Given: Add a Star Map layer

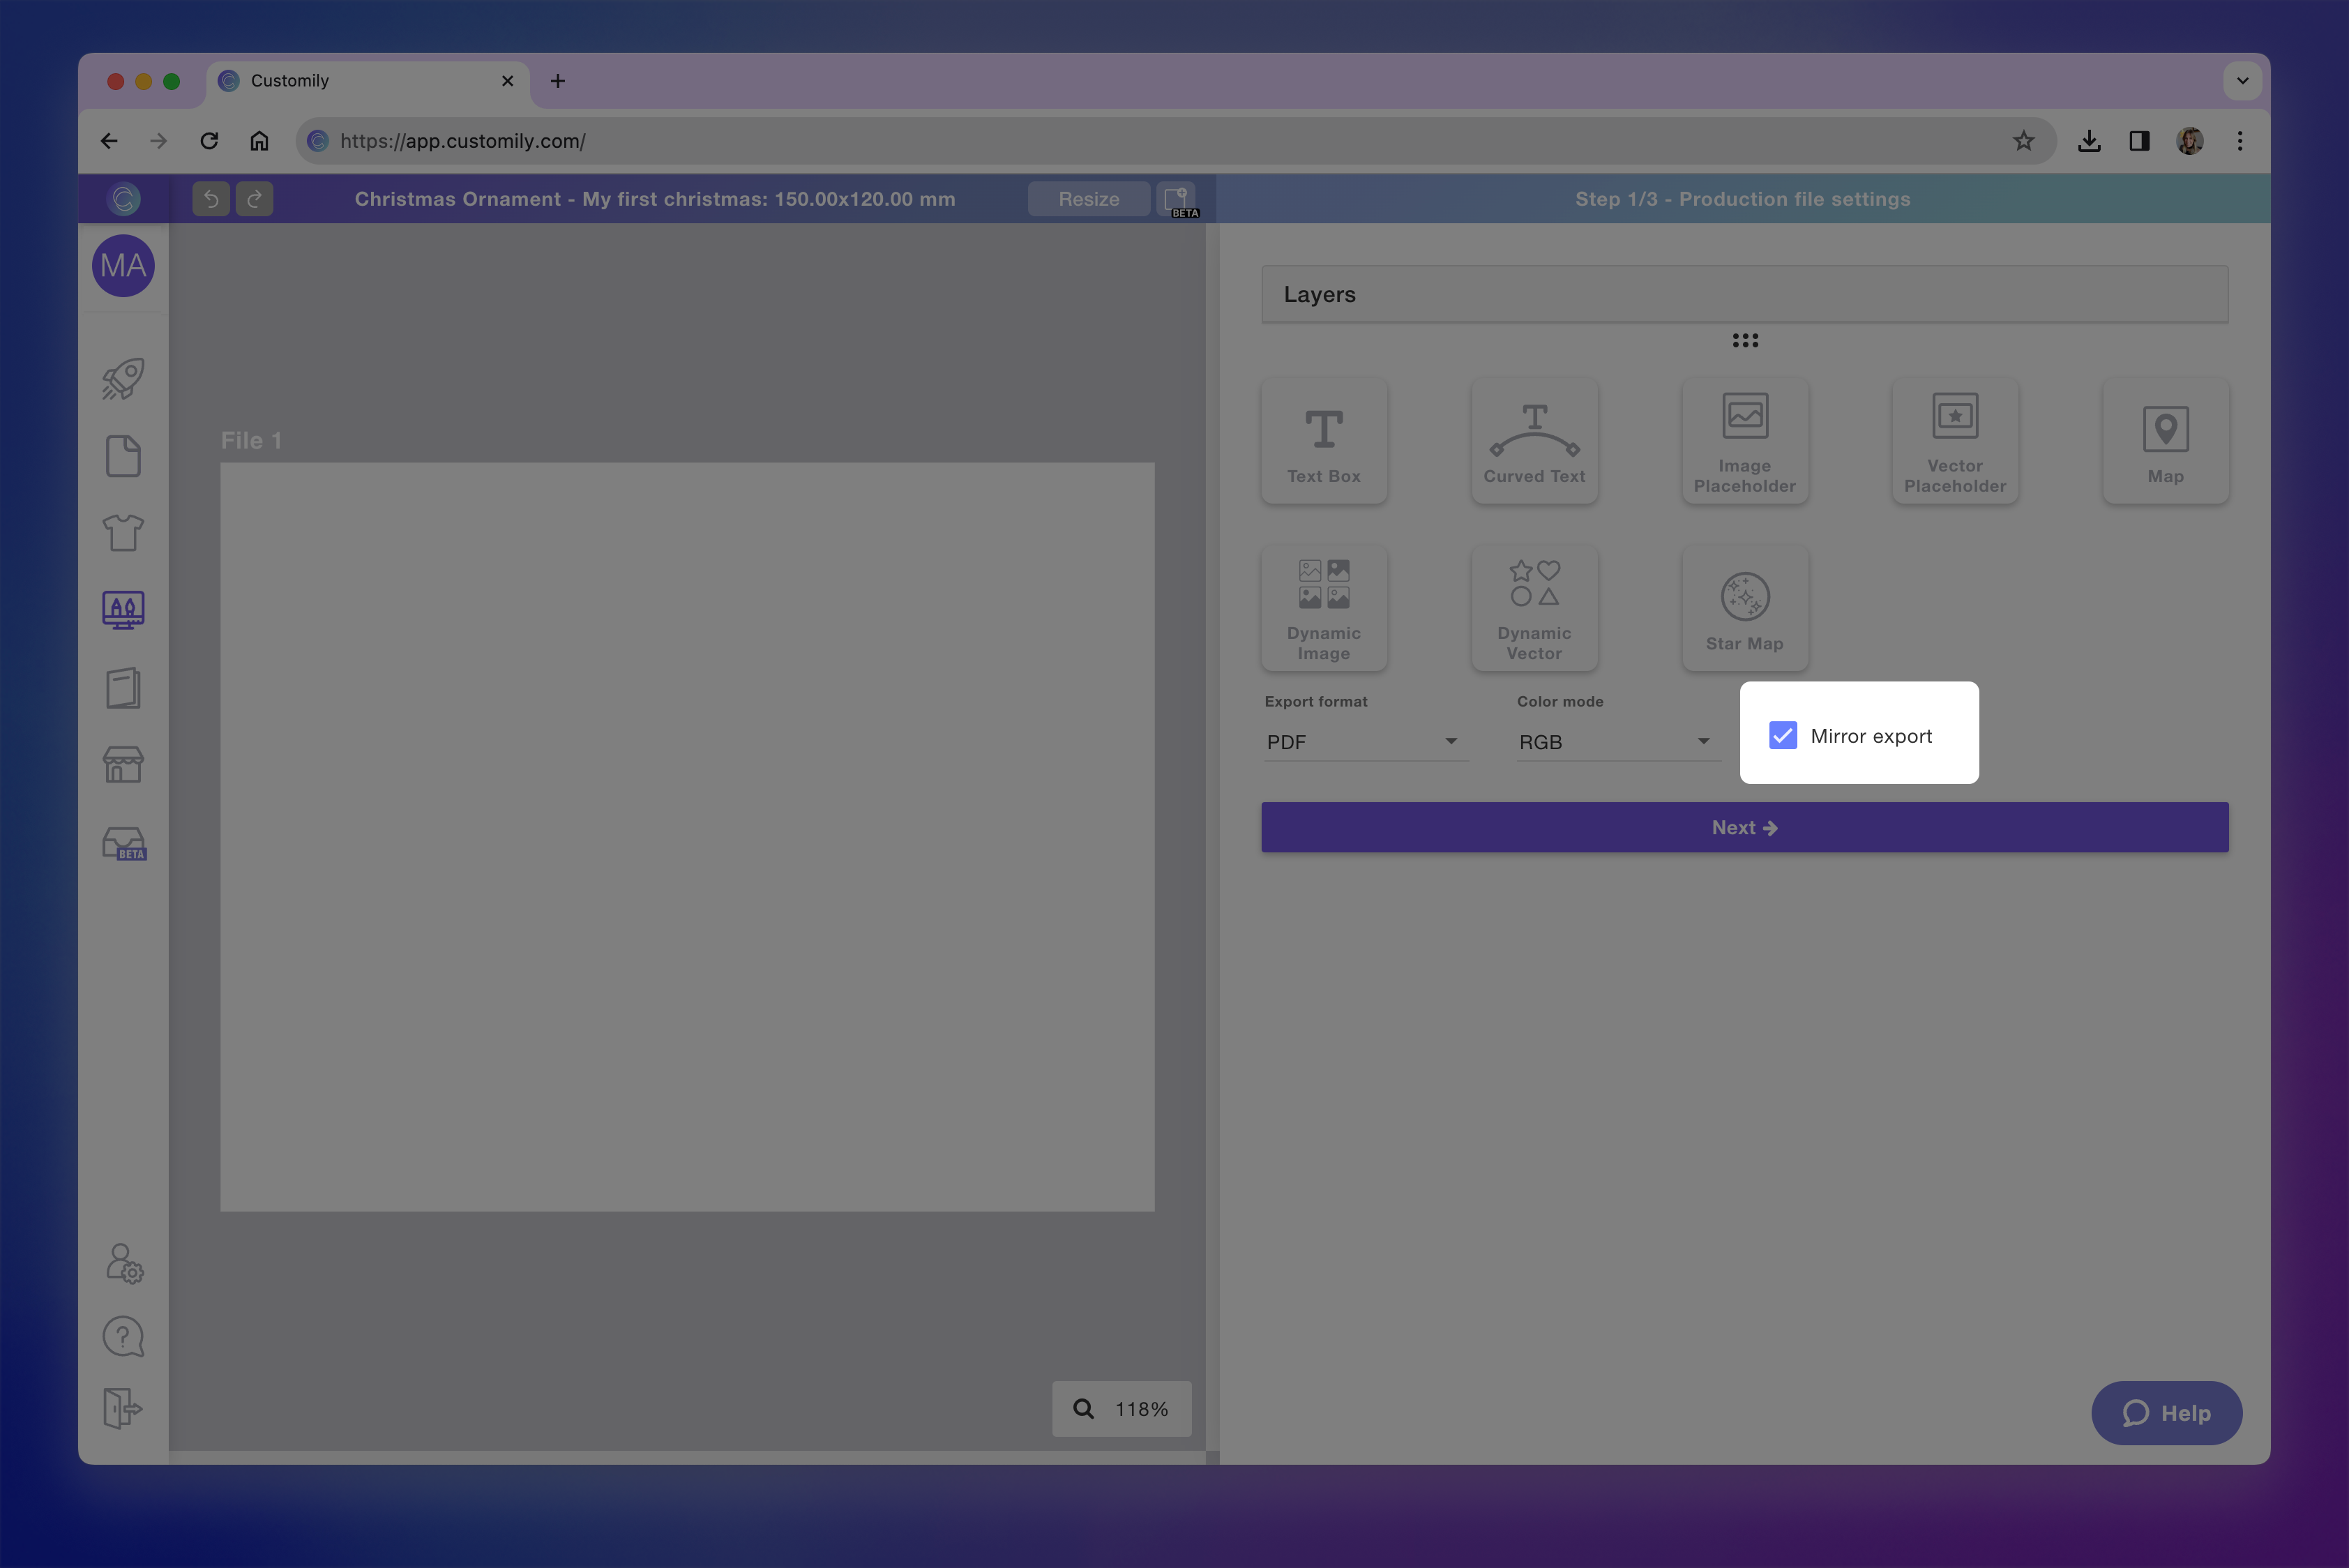Looking at the screenshot, I should coord(1744,609).
